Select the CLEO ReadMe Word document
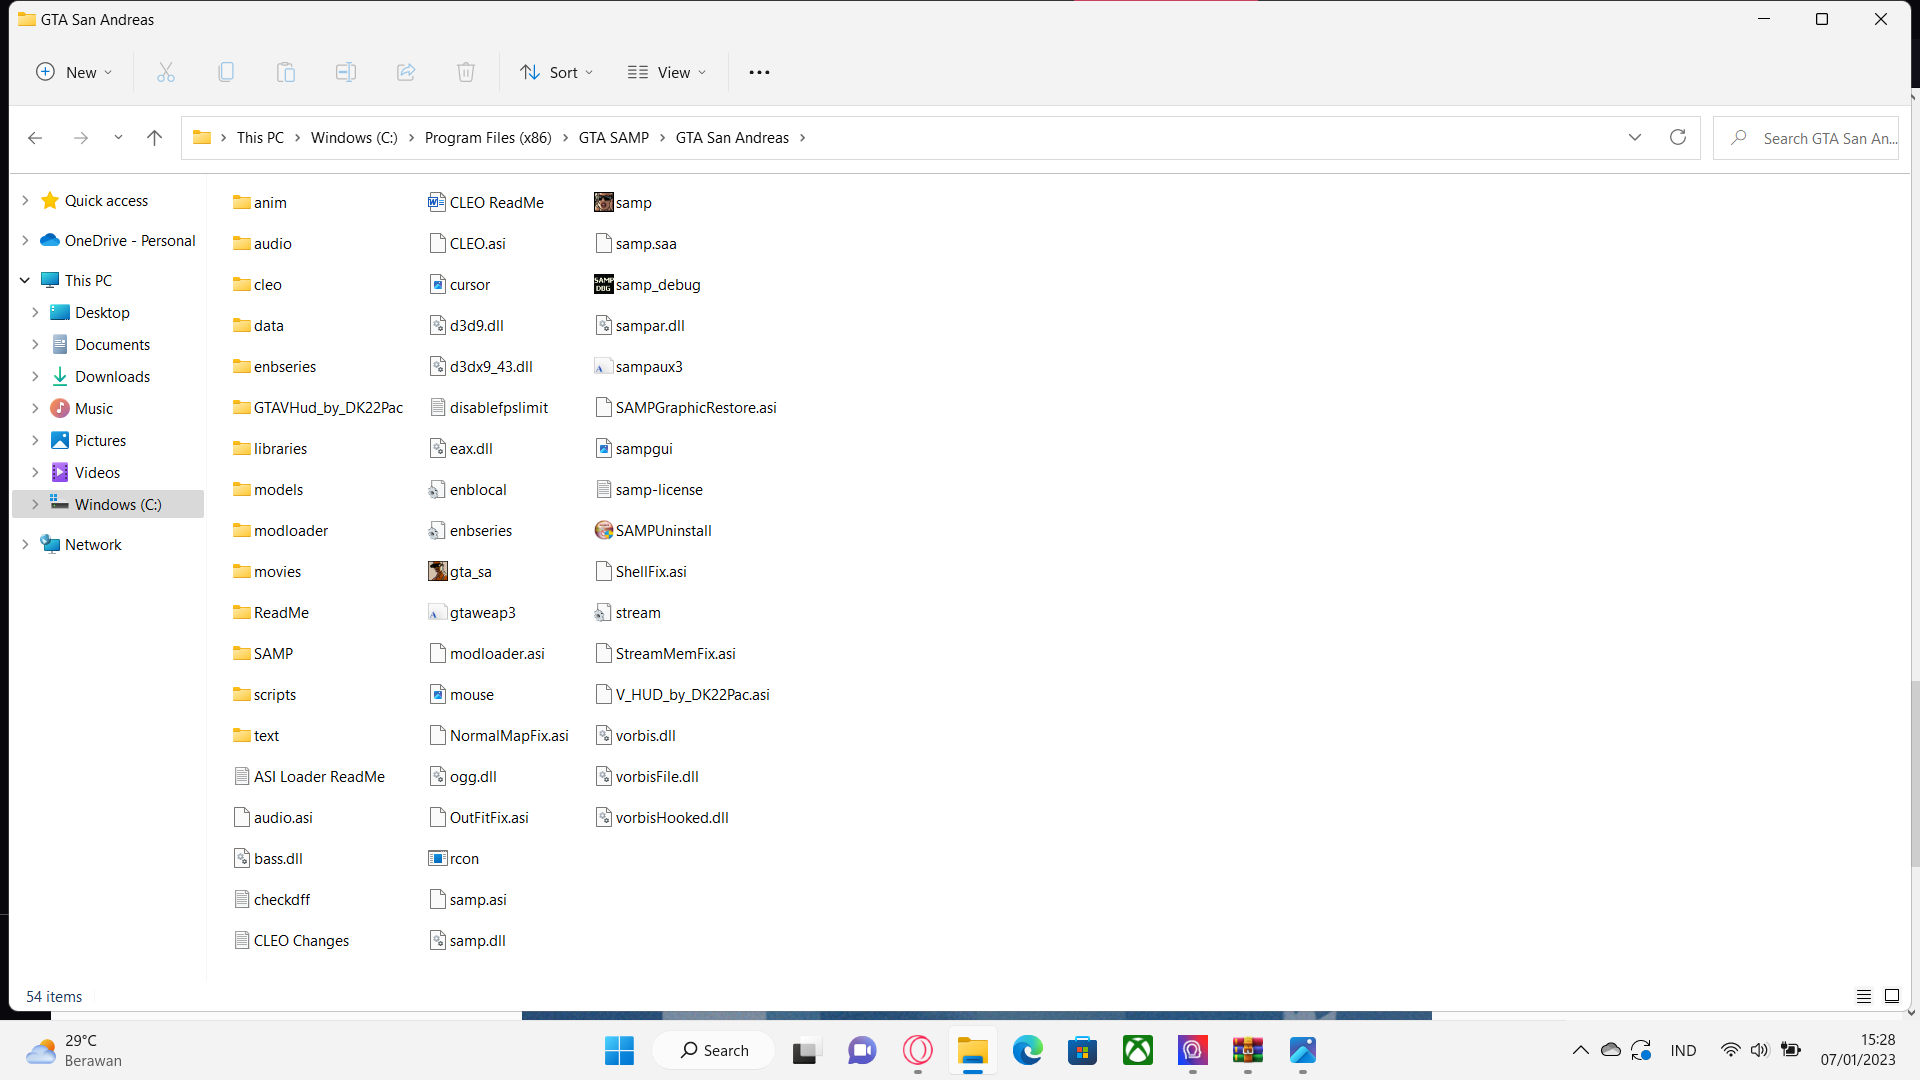Image resolution: width=1920 pixels, height=1080 pixels. 486,202
